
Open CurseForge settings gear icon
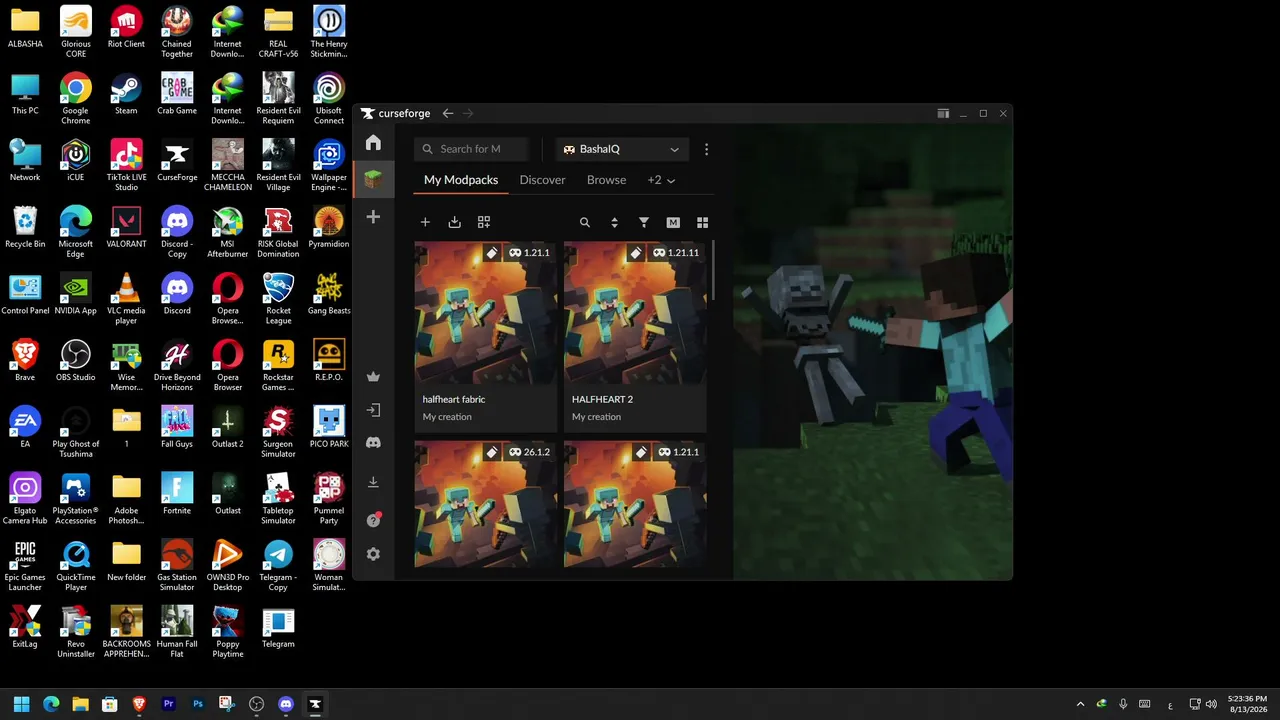(373, 554)
